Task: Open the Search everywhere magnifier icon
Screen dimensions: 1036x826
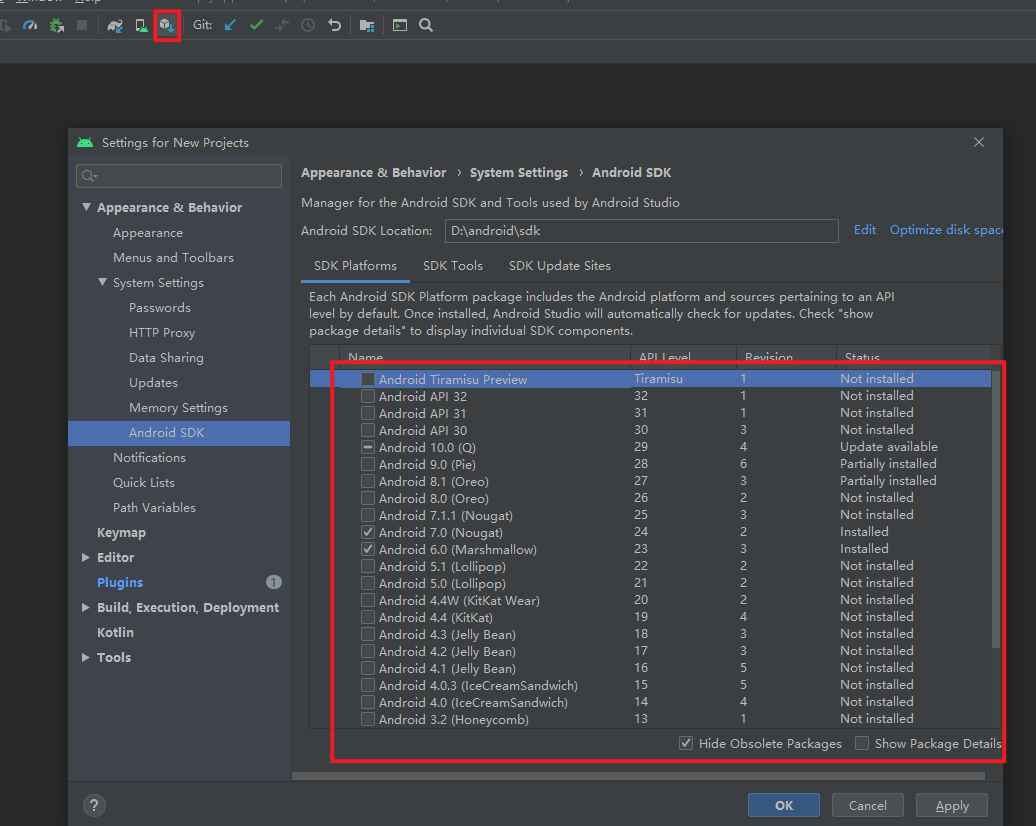Action: (x=425, y=25)
